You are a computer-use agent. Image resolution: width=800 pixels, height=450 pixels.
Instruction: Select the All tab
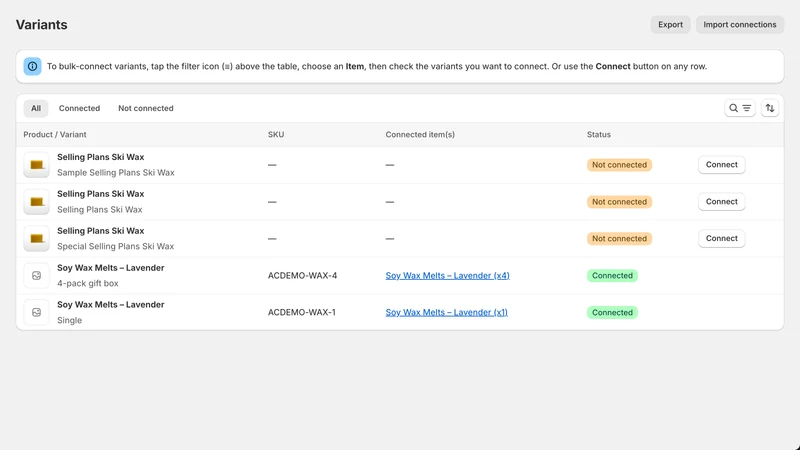coord(36,108)
